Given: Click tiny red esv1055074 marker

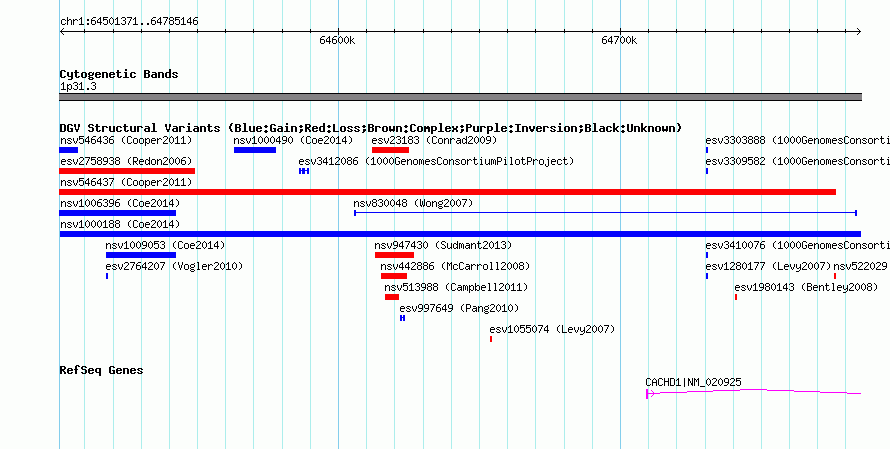Looking at the screenshot, I should coord(491,339).
